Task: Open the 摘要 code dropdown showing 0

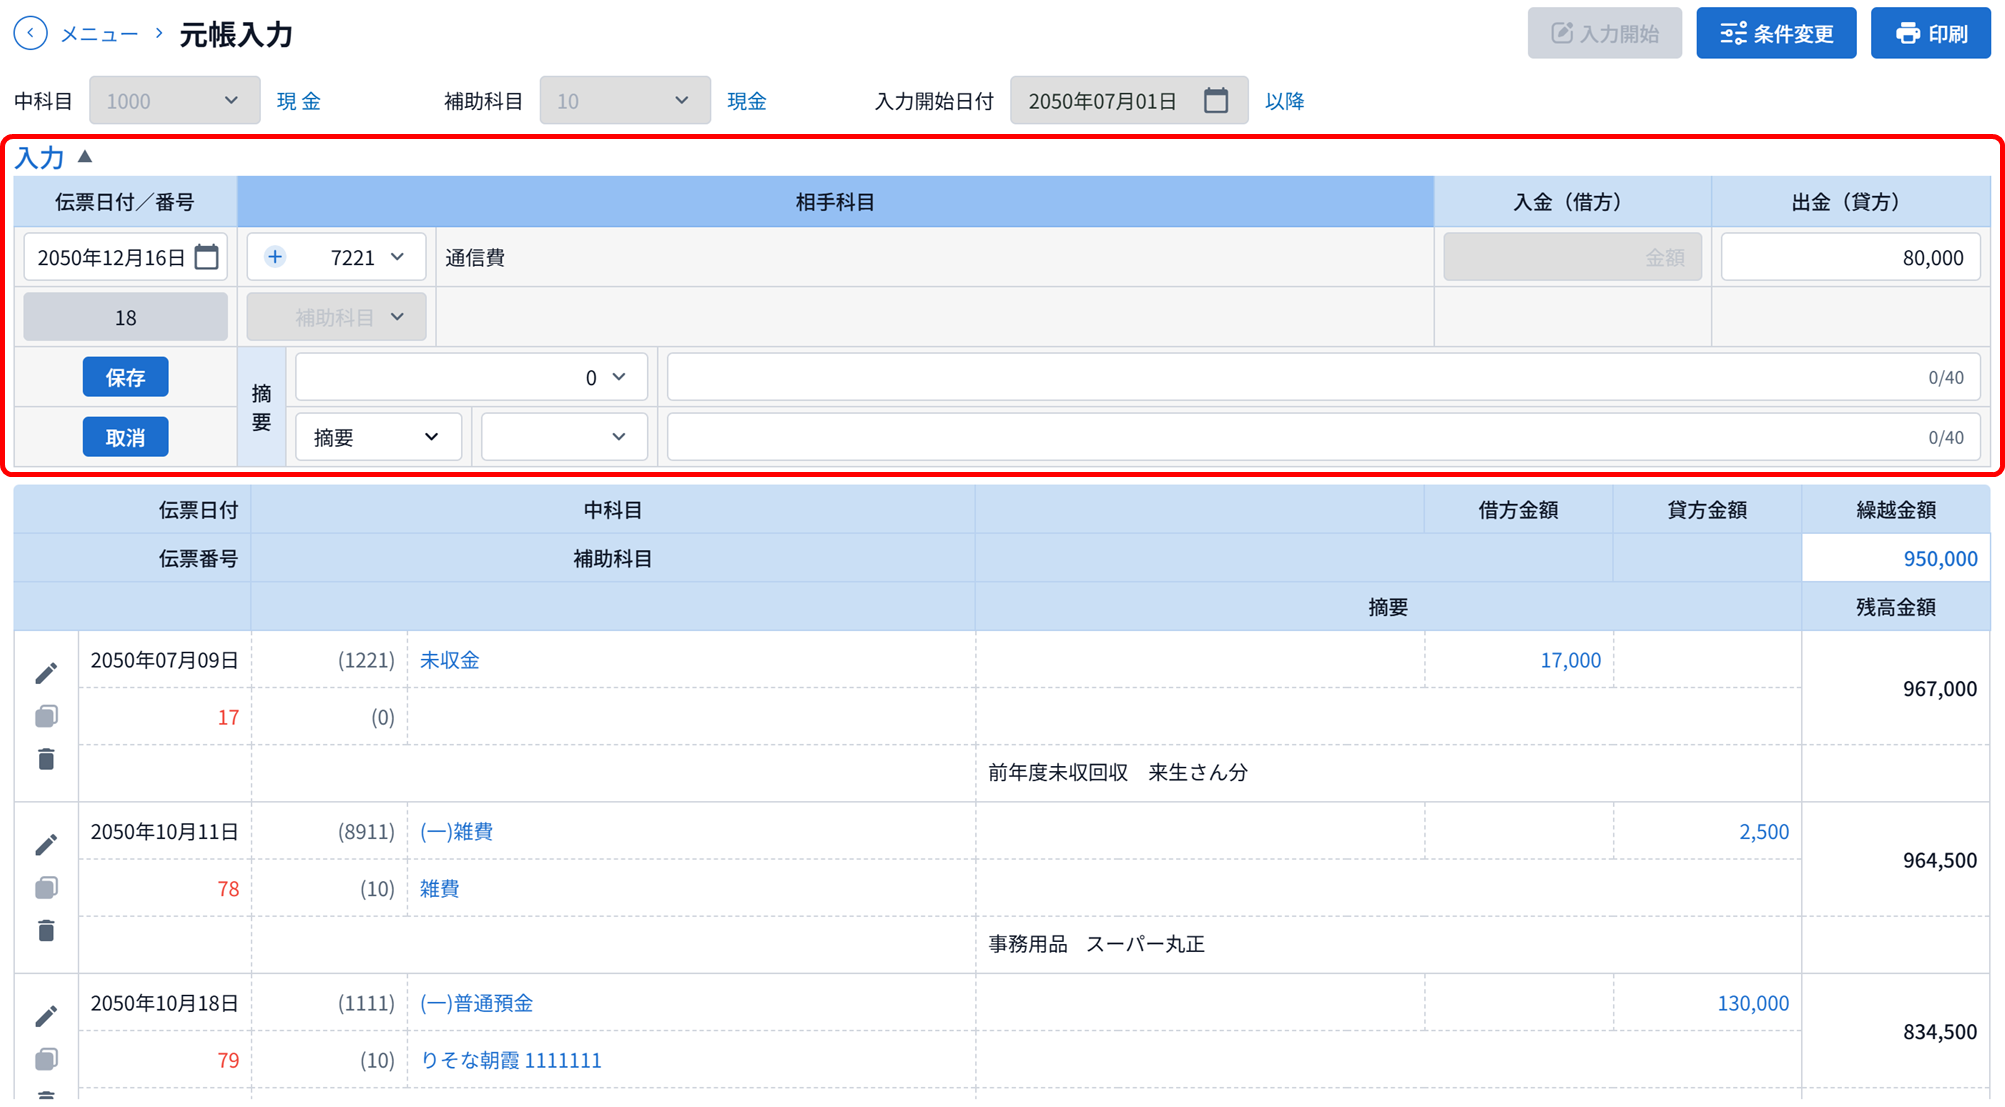Action: [x=471, y=377]
